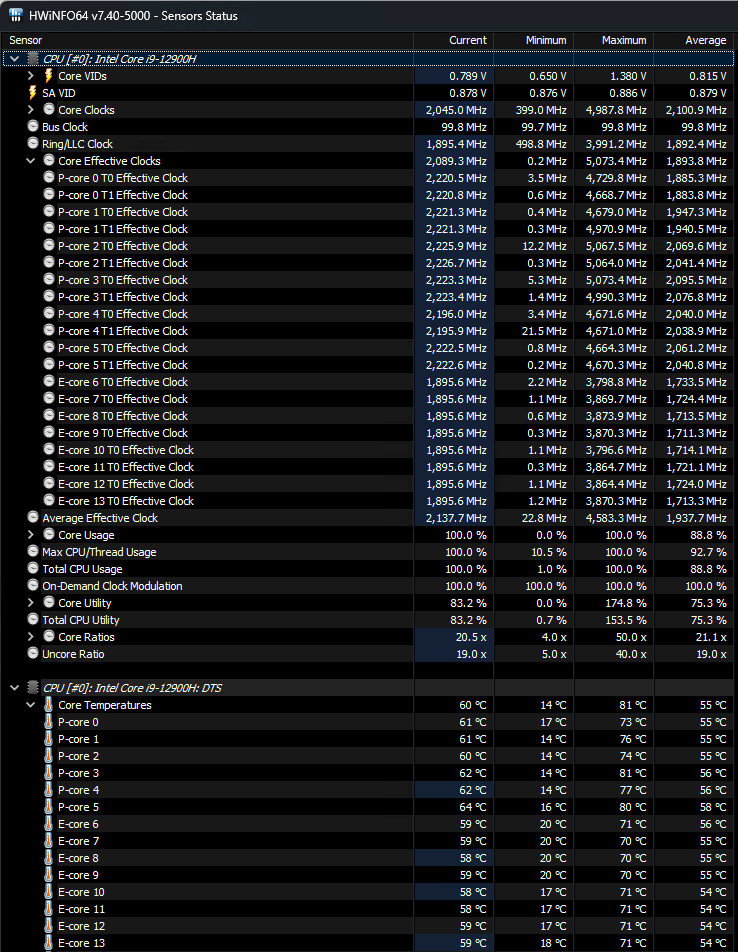Click the P-core 5 current temperature 64 °C
The image size is (738, 952).
click(x=473, y=807)
